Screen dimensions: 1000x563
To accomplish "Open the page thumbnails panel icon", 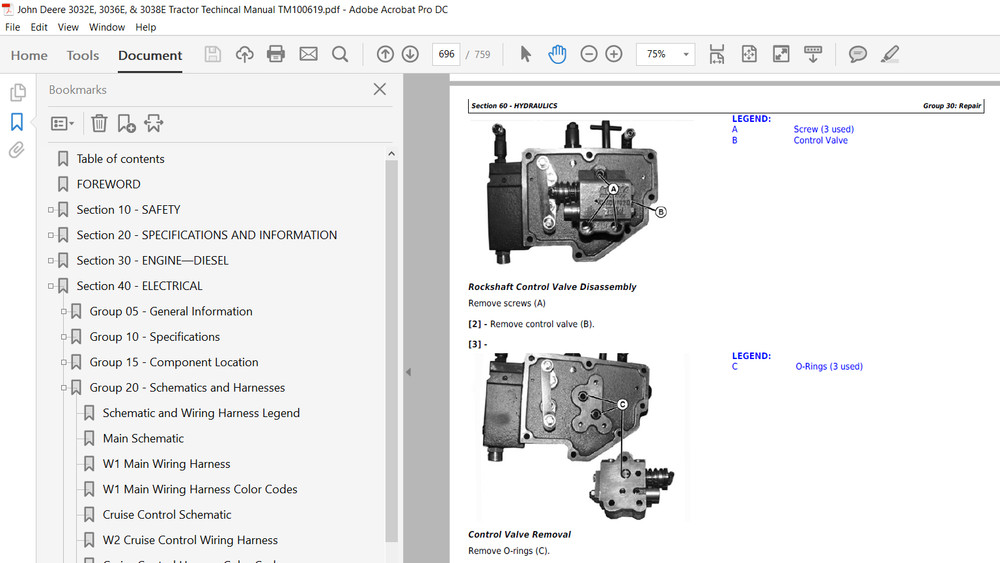I will tap(18, 92).
